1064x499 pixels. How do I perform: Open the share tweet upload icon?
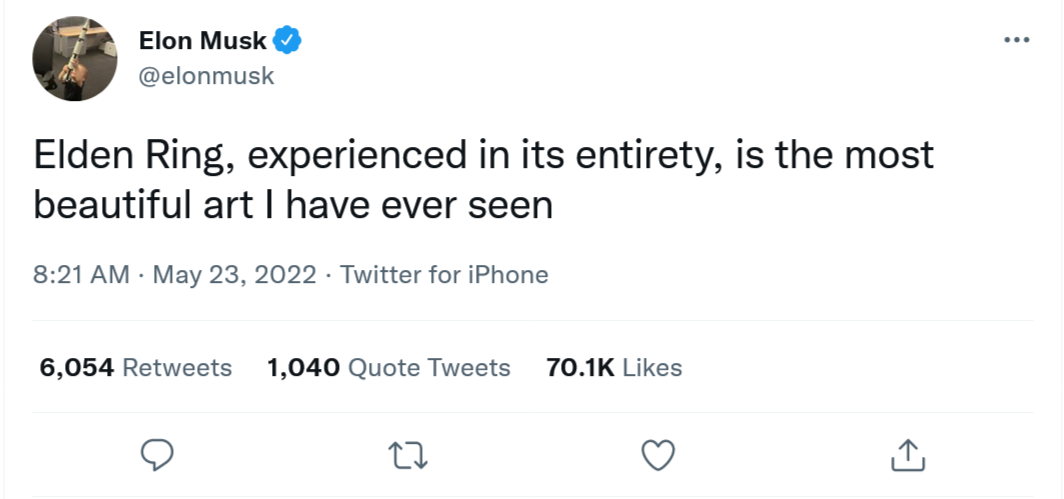click(908, 455)
